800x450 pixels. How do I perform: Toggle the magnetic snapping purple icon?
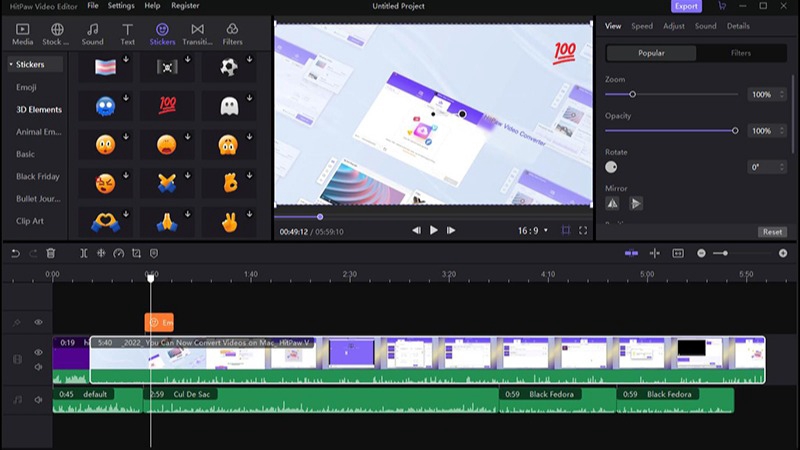click(631, 253)
